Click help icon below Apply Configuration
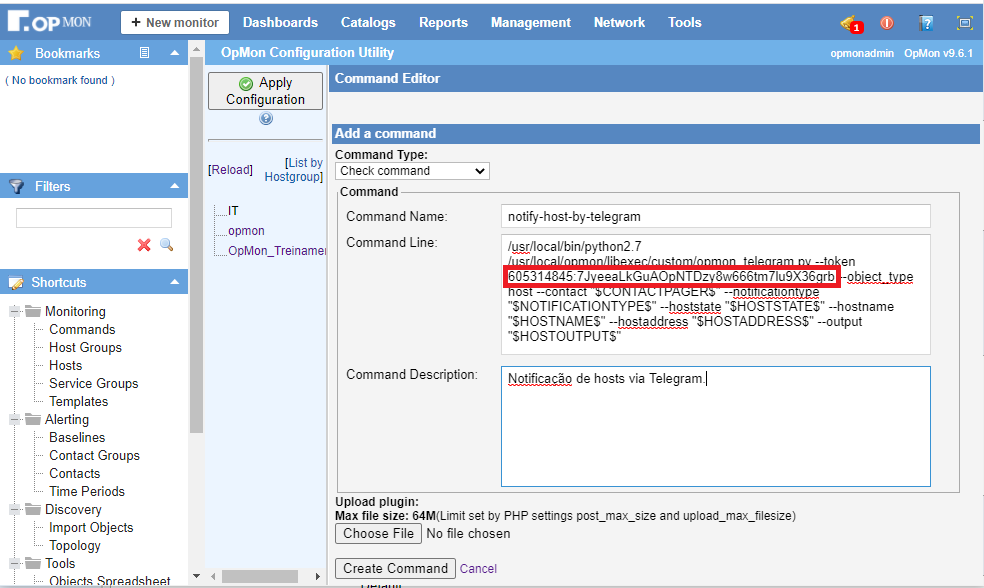Screen dimensions: 984x588 (x=265, y=118)
